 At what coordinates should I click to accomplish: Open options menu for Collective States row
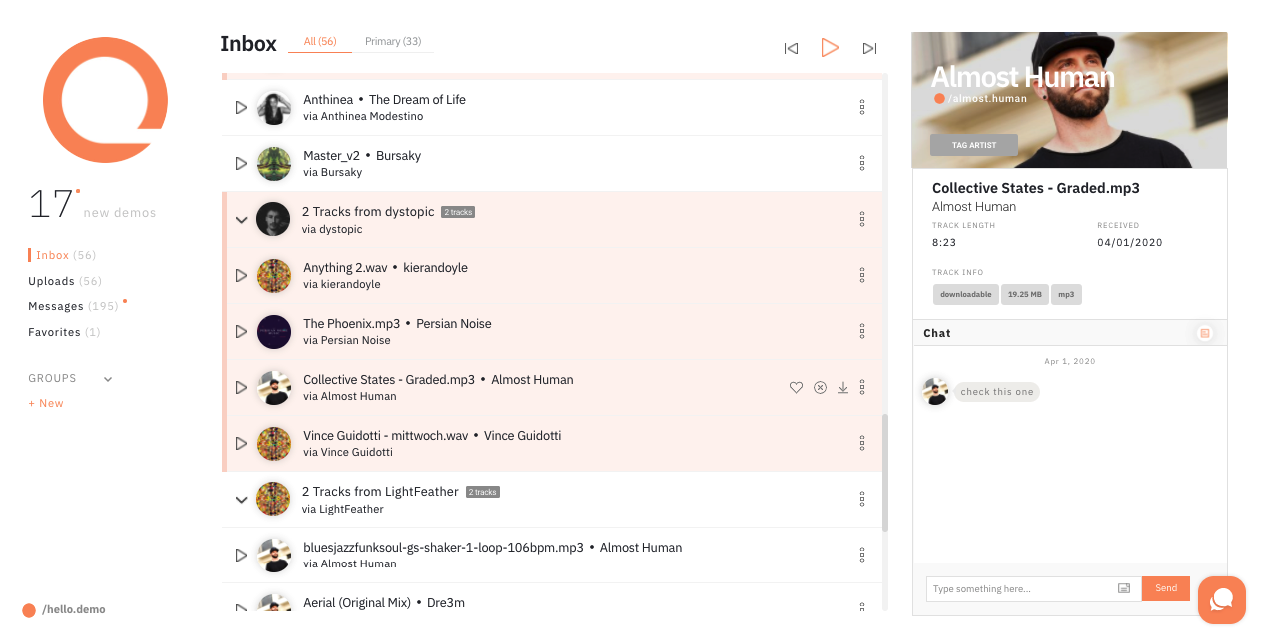[862, 387]
